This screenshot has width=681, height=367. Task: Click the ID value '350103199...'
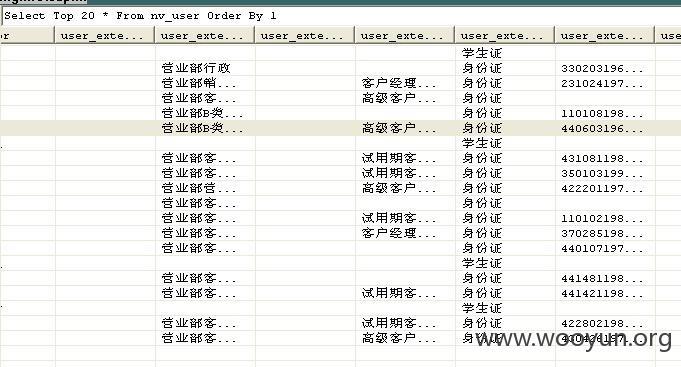pyautogui.click(x=602, y=174)
